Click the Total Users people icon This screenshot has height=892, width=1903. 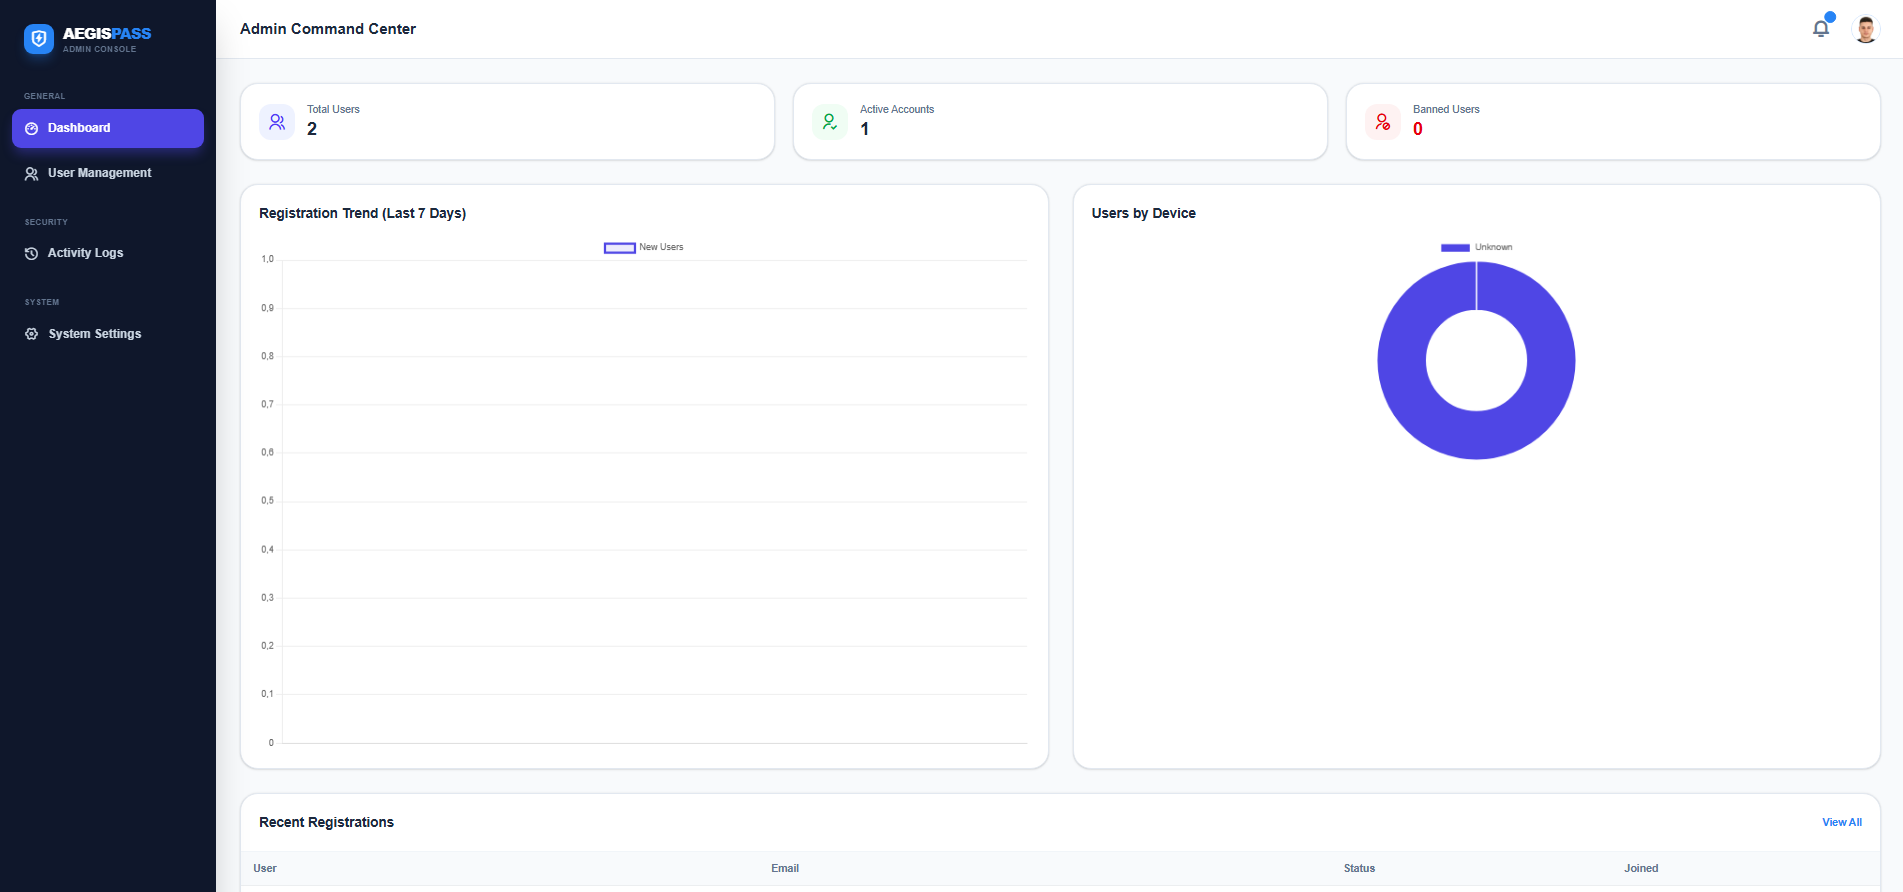tap(277, 122)
